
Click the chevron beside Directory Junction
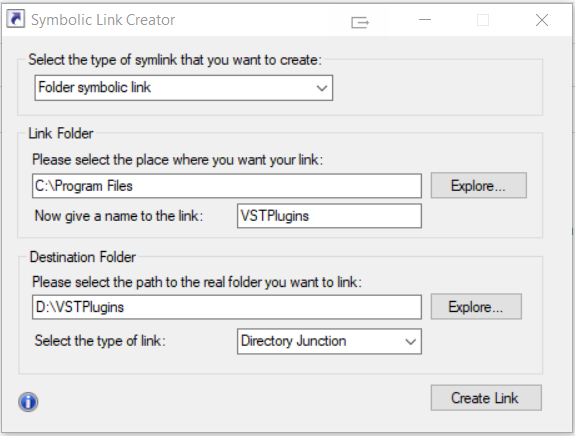[411, 342]
